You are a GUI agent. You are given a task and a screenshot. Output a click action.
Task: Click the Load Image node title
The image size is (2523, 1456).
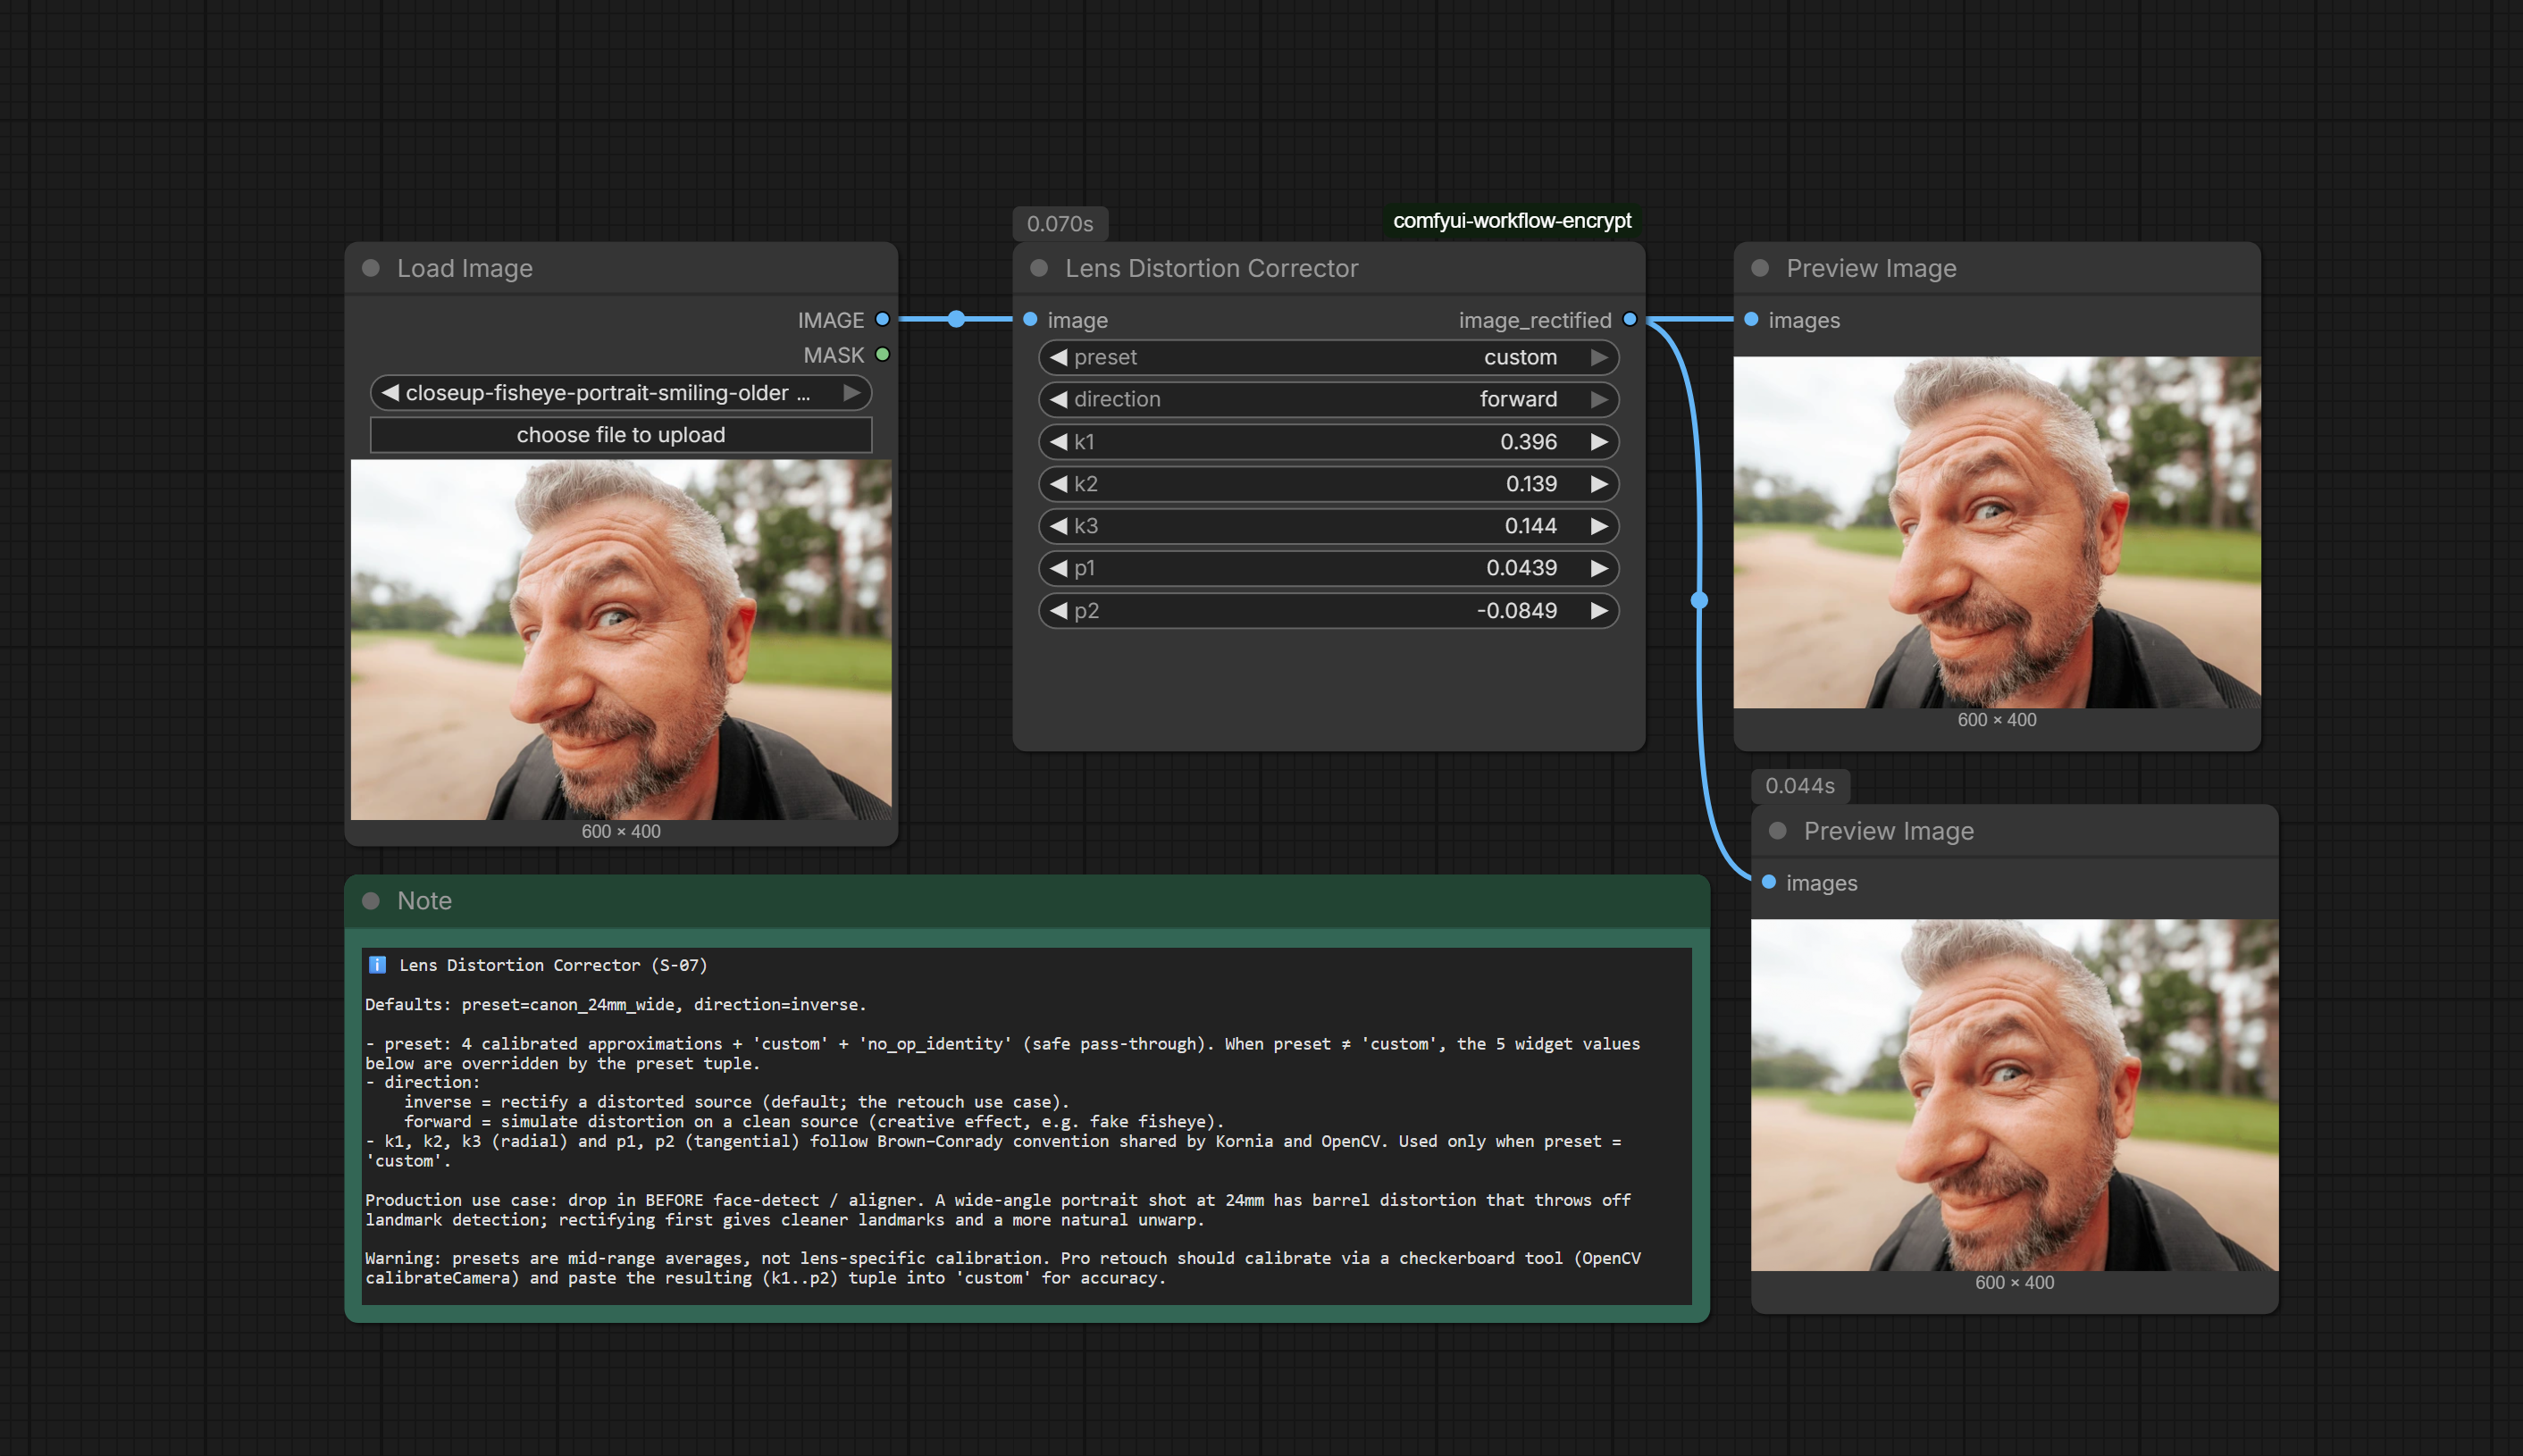click(465, 268)
